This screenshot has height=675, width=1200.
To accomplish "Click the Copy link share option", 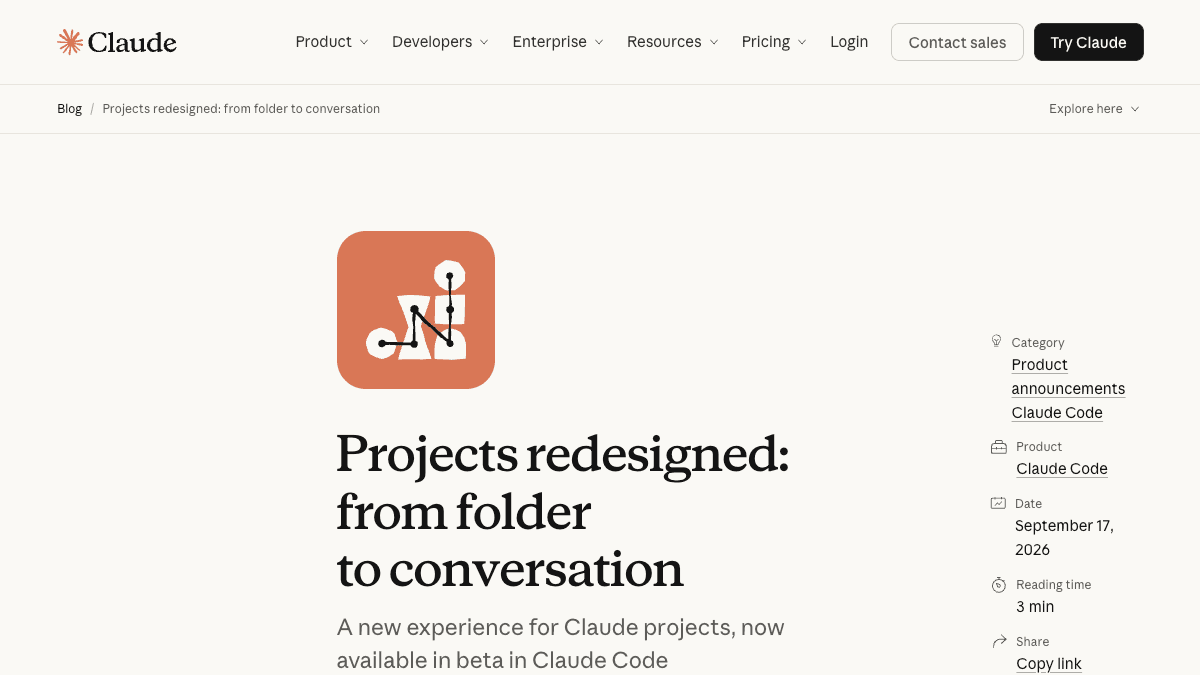I will pyautogui.click(x=1049, y=664).
